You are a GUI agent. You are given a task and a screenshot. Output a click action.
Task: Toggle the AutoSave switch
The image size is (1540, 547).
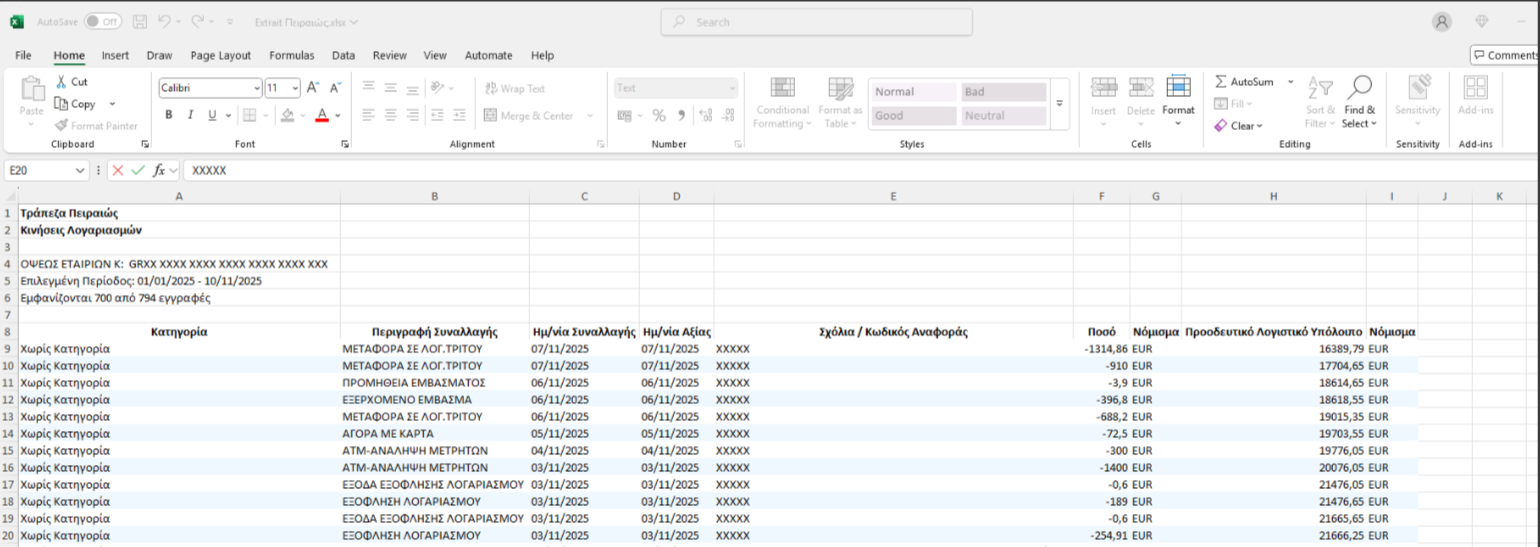pyautogui.click(x=102, y=21)
